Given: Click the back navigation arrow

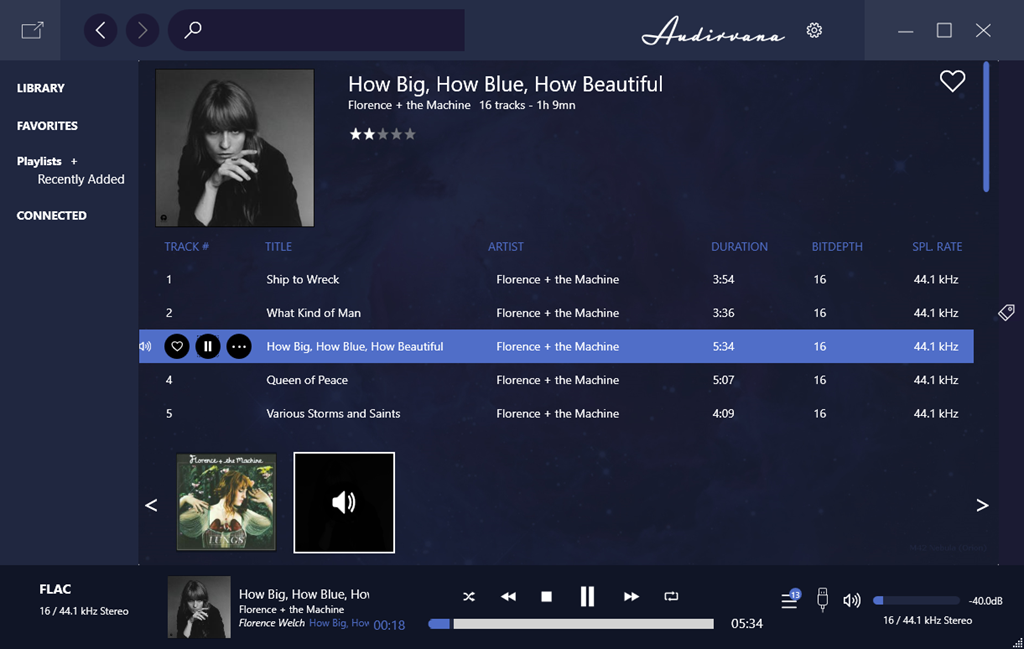Looking at the screenshot, I should (x=100, y=31).
